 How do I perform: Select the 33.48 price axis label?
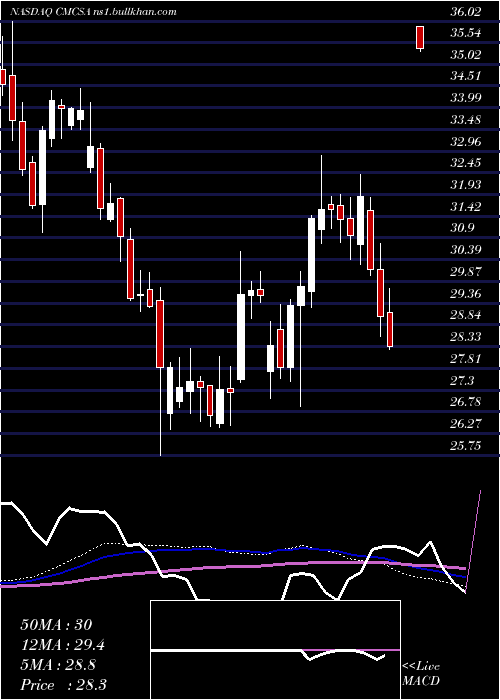(466, 121)
